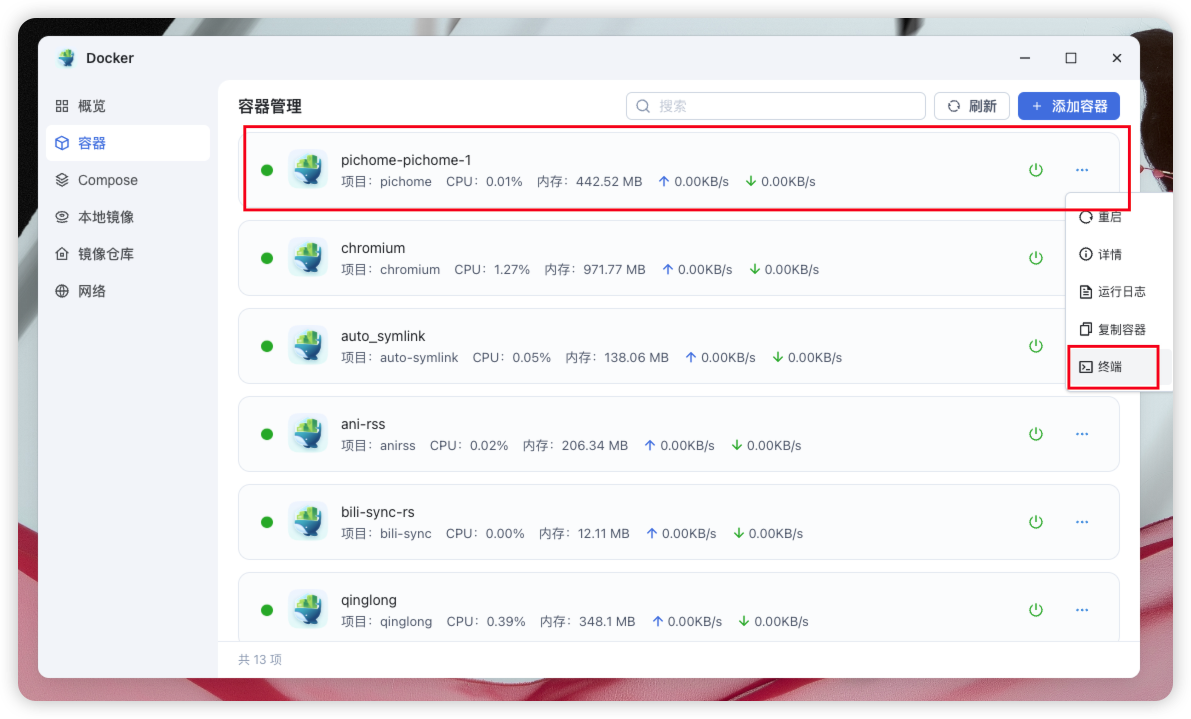Click CPU value 0.39% for qinglong
The height and width of the screenshot is (719, 1191).
coord(506,623)
